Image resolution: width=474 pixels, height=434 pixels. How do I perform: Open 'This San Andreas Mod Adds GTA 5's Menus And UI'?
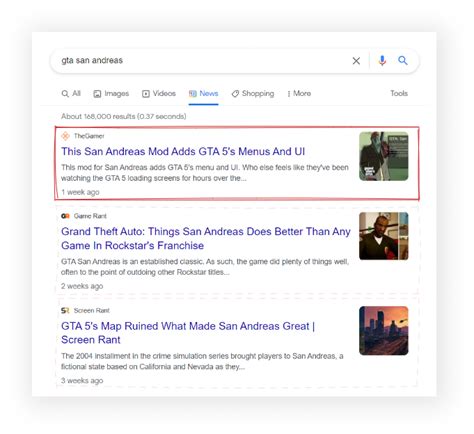(x=183, y=151)
